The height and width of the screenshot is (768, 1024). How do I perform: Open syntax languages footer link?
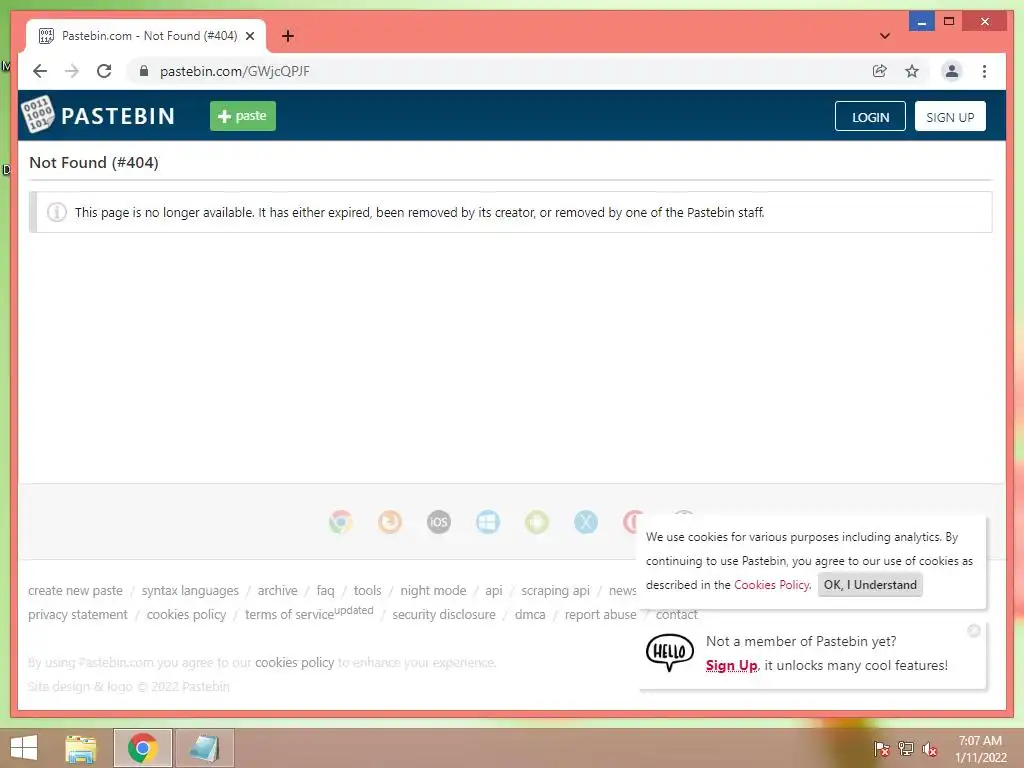pos(190,590)
